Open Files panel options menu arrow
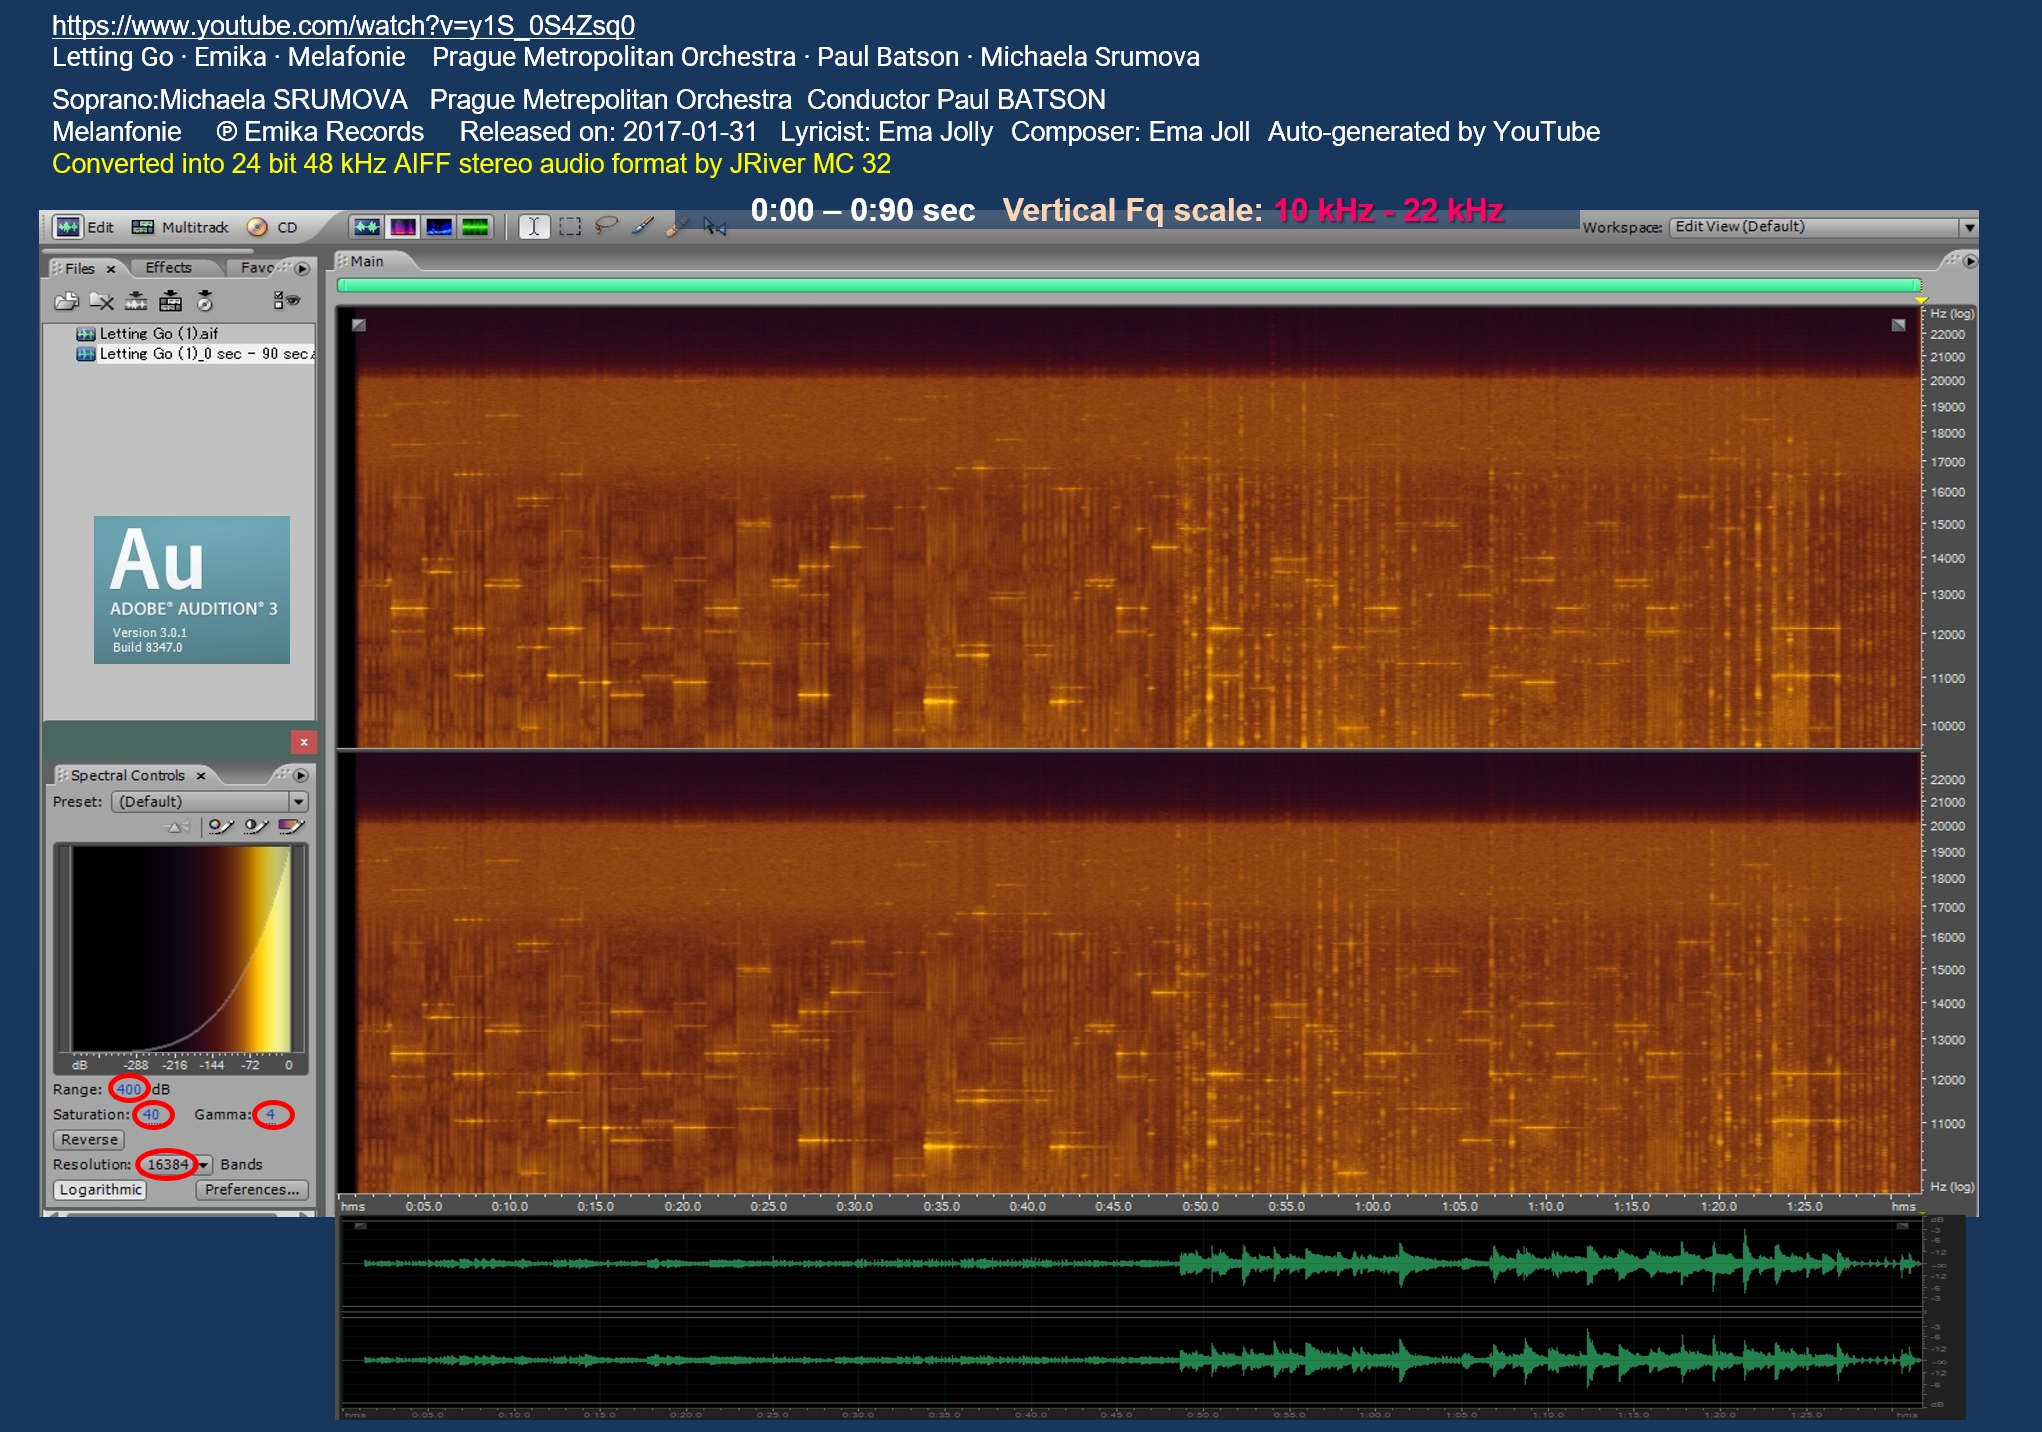Viewport: 2042px width, 1432px height. click(302, 268)
